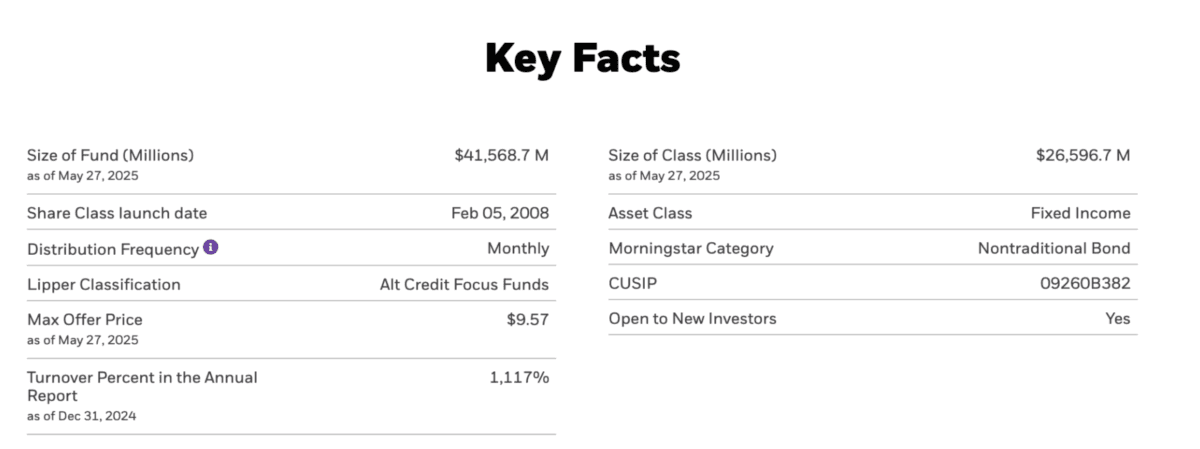The image size is (1200, 449).
Task: Click the Distribution Frequency info icon
Action: point(210,247)
